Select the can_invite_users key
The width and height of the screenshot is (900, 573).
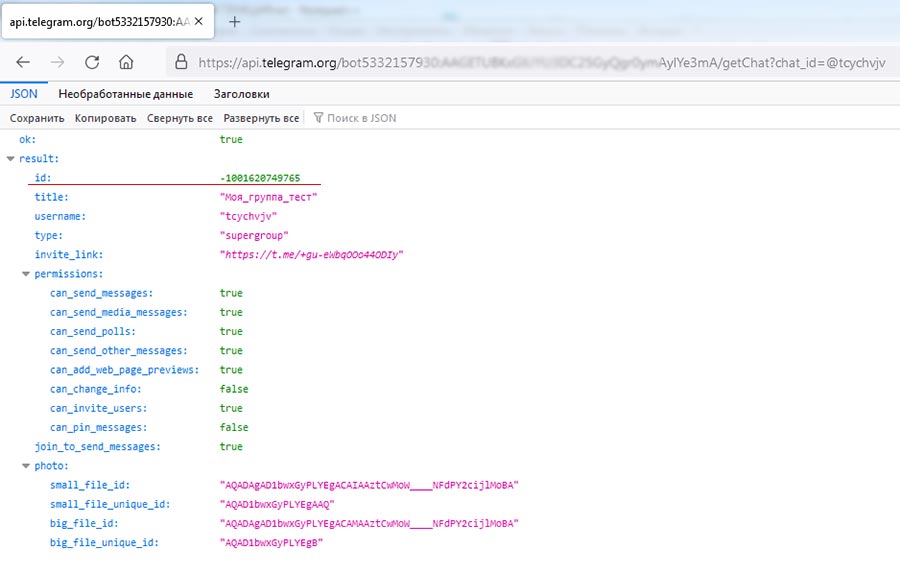[x=99, y=408]
